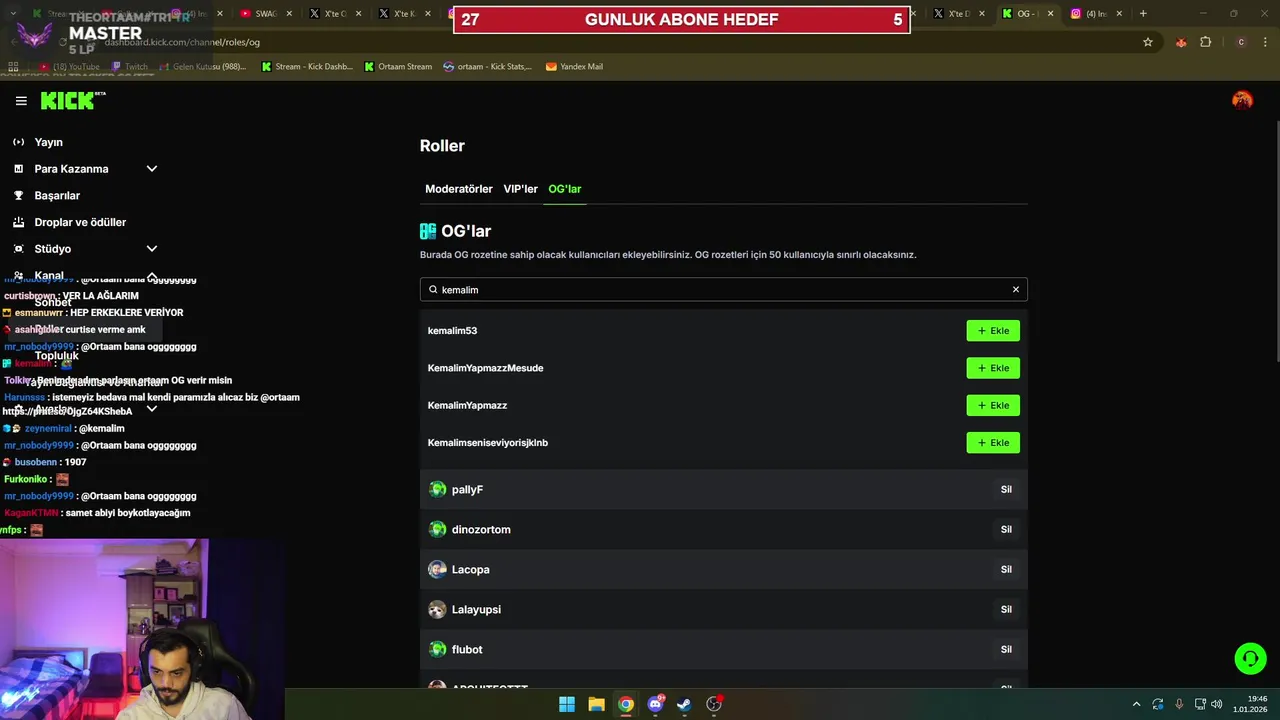Switch to the VIP'ler tab
1280x720 pixels.
520,189
